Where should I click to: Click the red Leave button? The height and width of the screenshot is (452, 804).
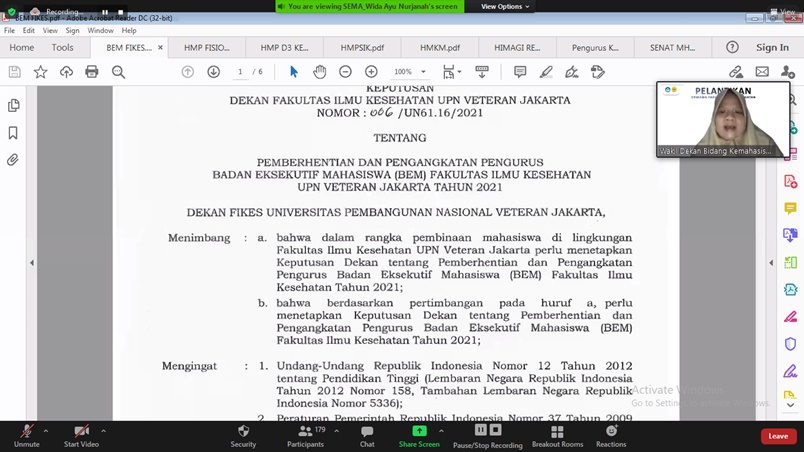778,436
